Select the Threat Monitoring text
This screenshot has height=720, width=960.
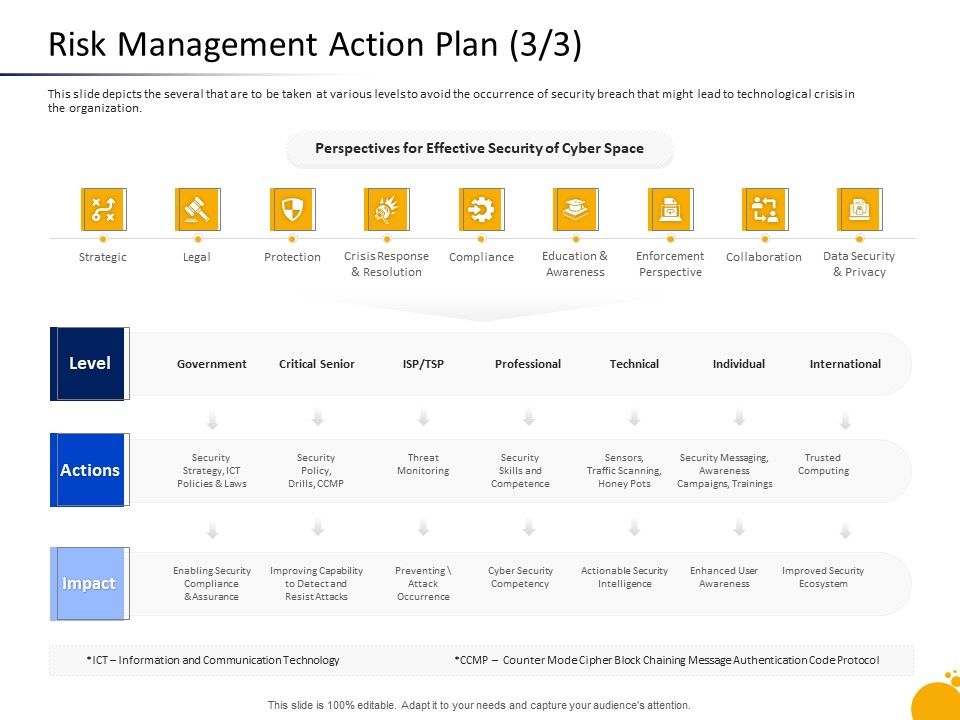423,464
